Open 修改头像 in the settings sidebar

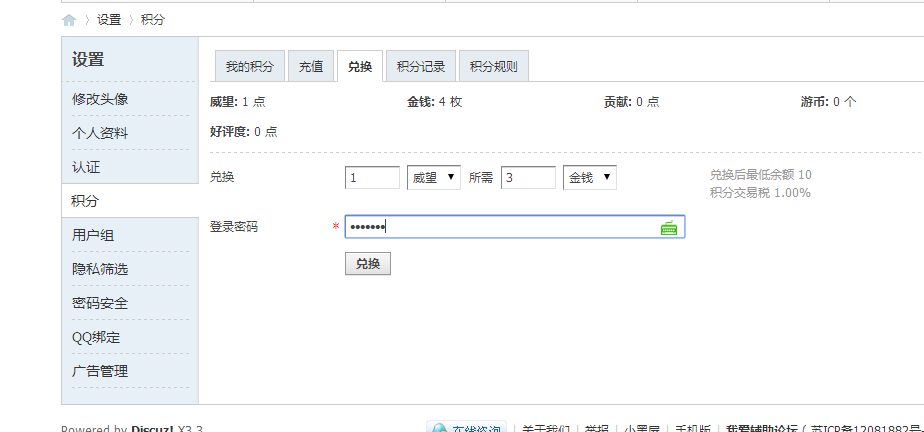[x=100, y=100]
